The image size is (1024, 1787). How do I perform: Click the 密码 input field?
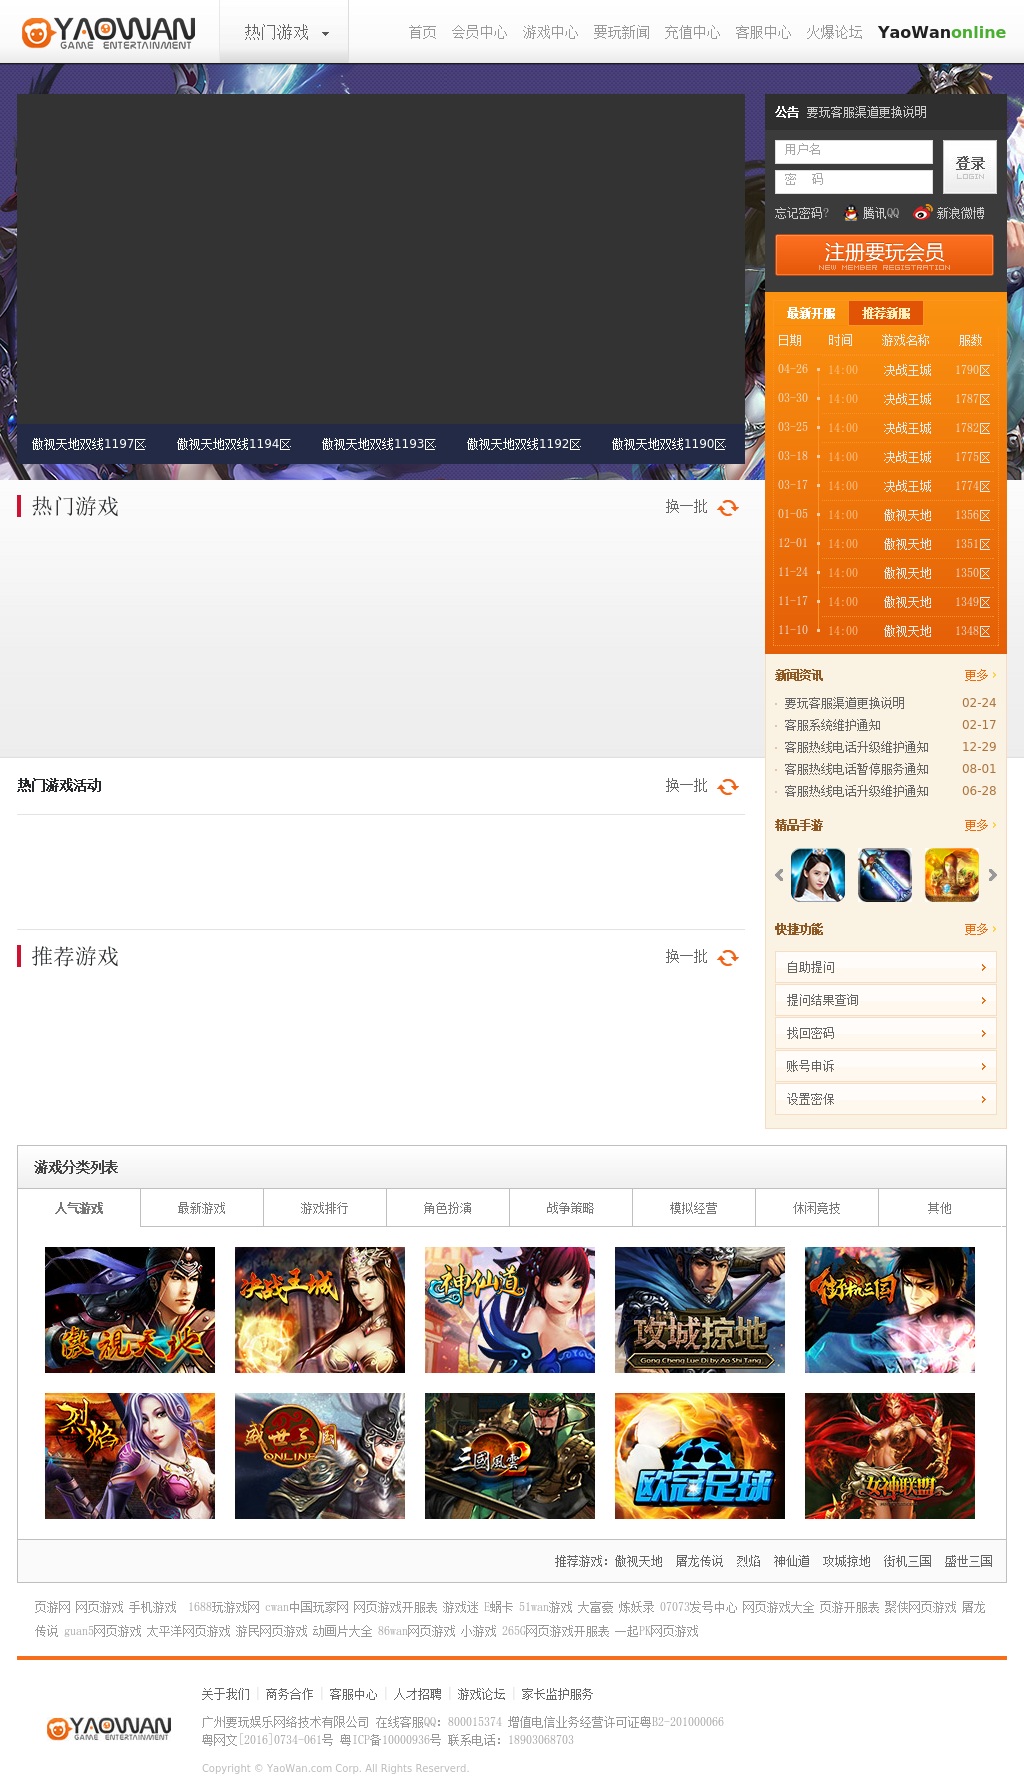point(854,181)
